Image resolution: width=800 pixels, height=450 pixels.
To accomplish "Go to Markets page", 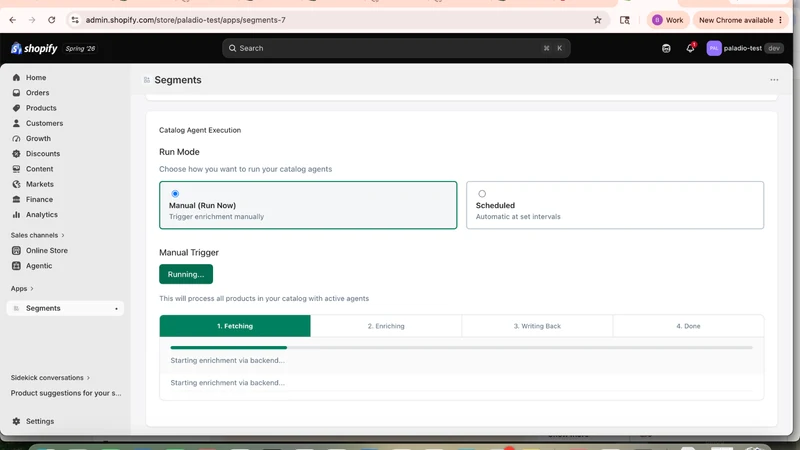I will 39,184.
